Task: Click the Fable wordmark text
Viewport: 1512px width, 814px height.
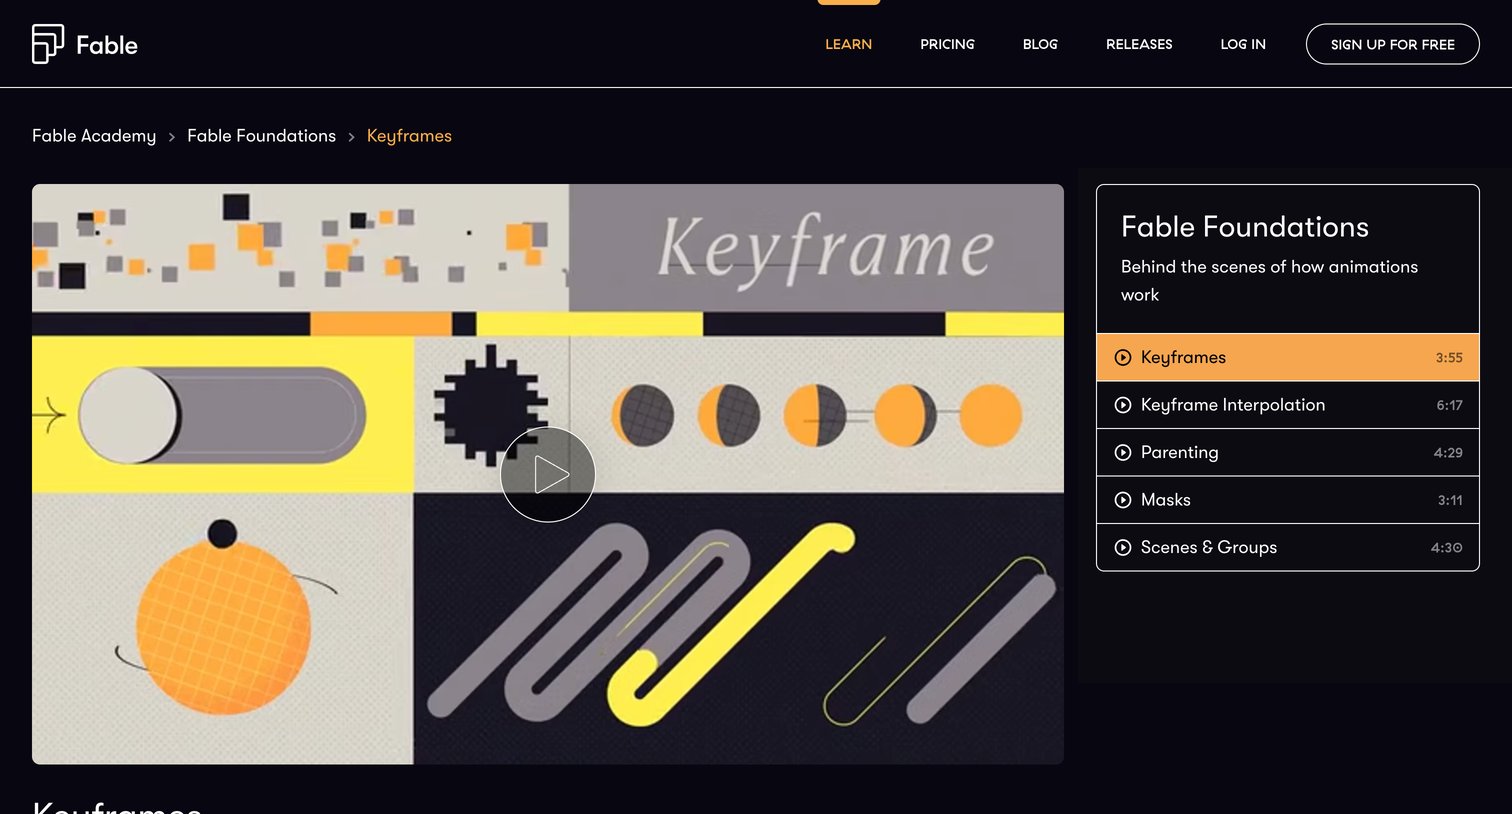Action: click(x=107, y=45)
